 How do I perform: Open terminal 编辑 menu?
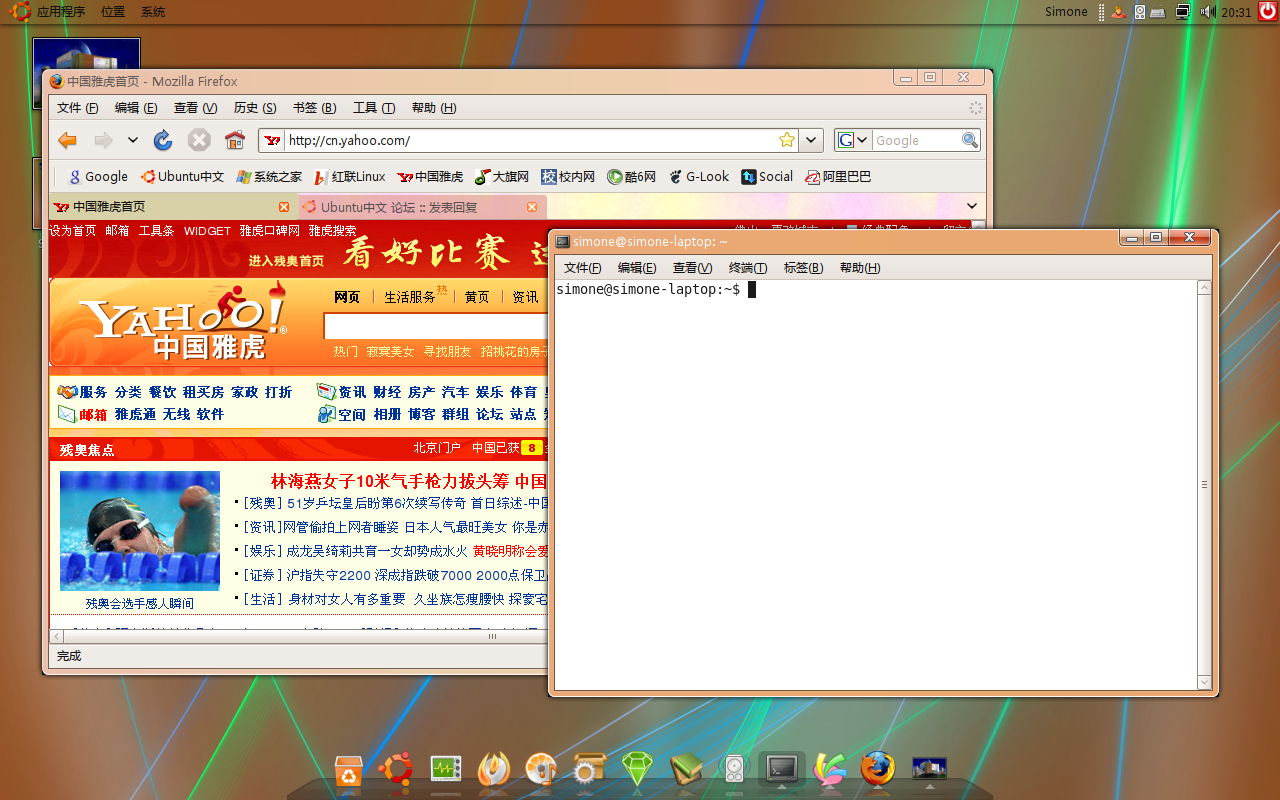pyautogui.click(x=637, y=268)
